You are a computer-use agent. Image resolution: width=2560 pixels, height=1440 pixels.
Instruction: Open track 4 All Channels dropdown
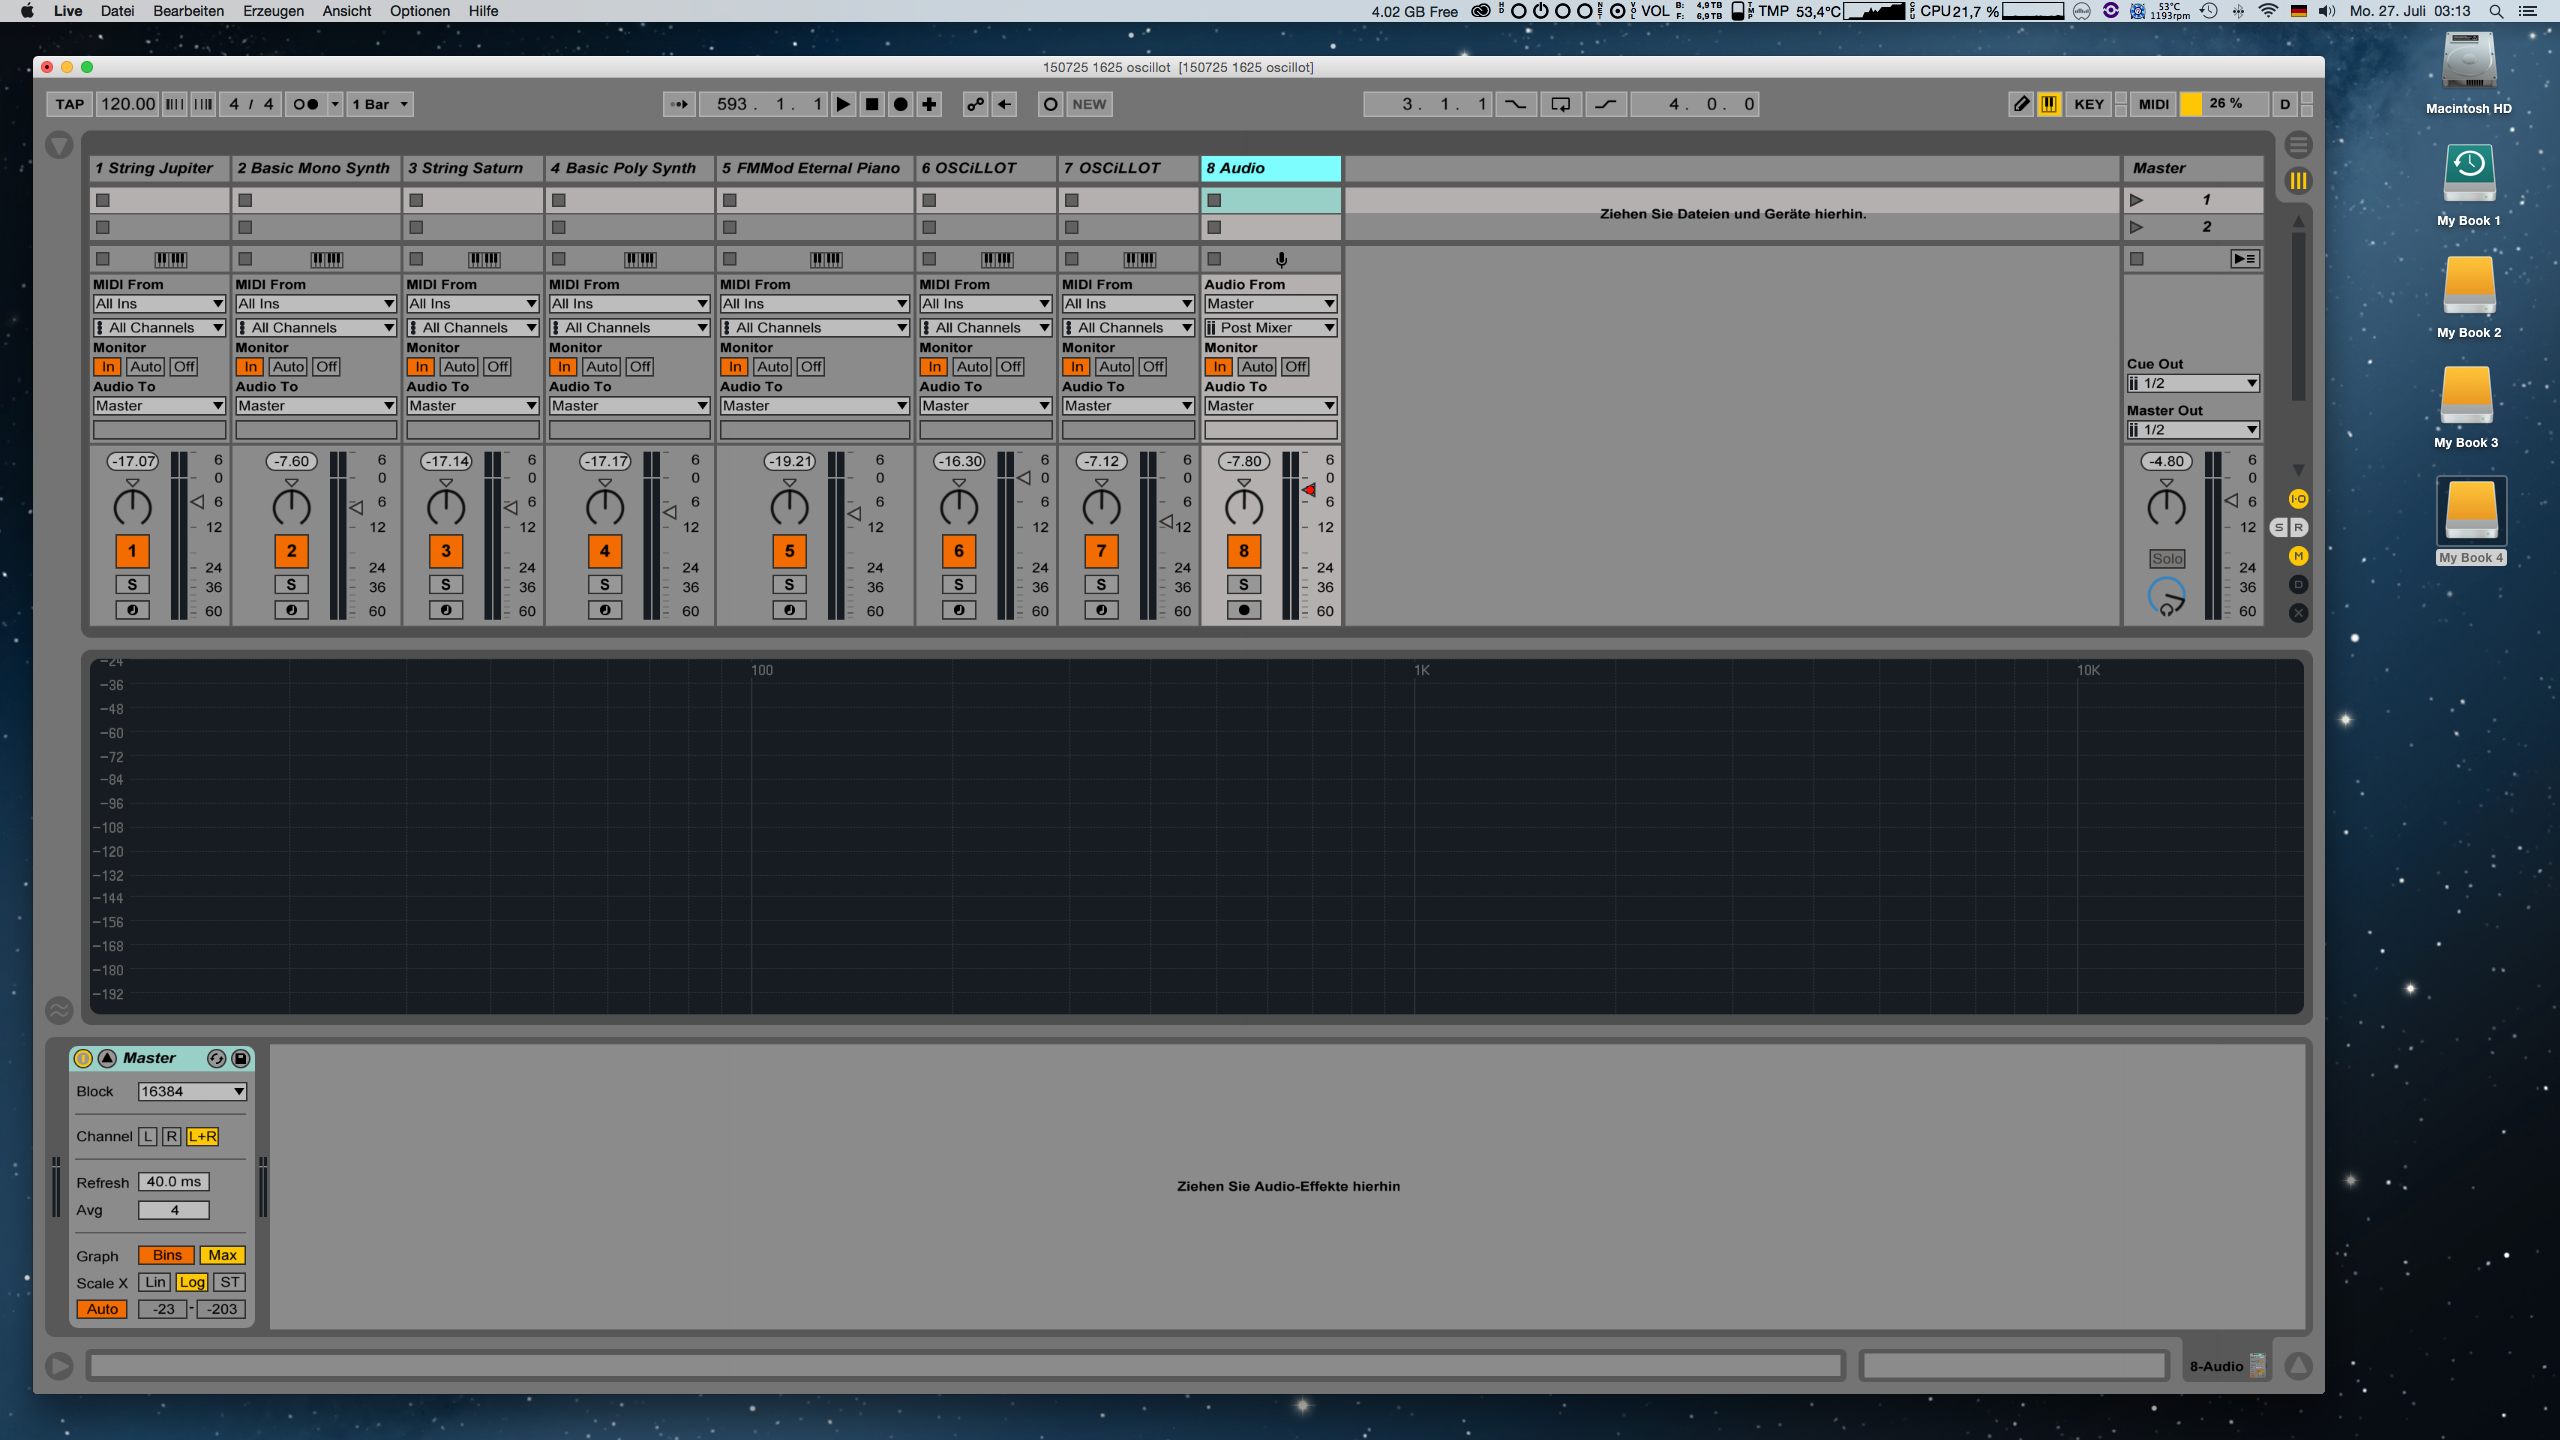coord(630,328)
